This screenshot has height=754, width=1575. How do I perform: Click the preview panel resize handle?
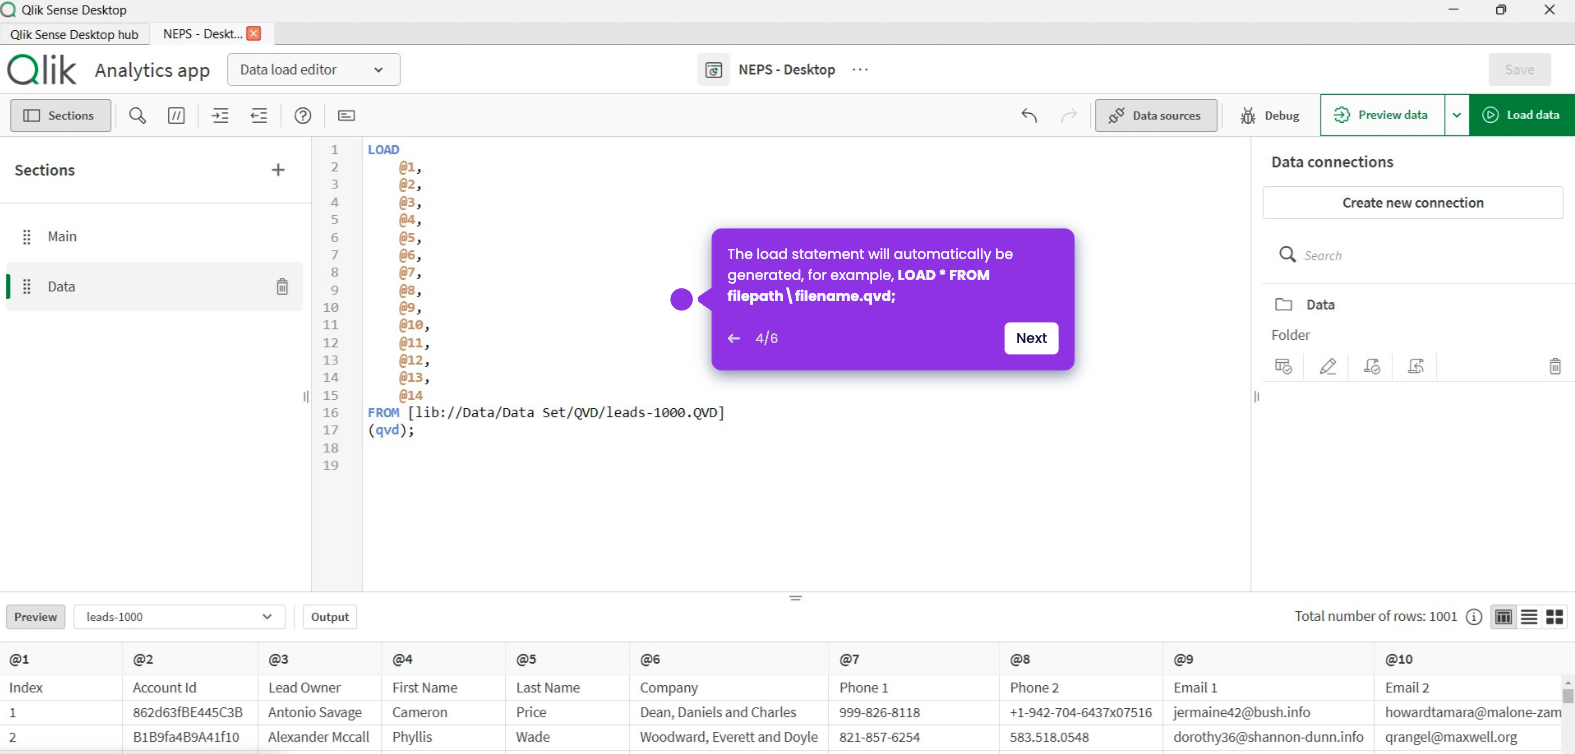[x=796, y=598]
